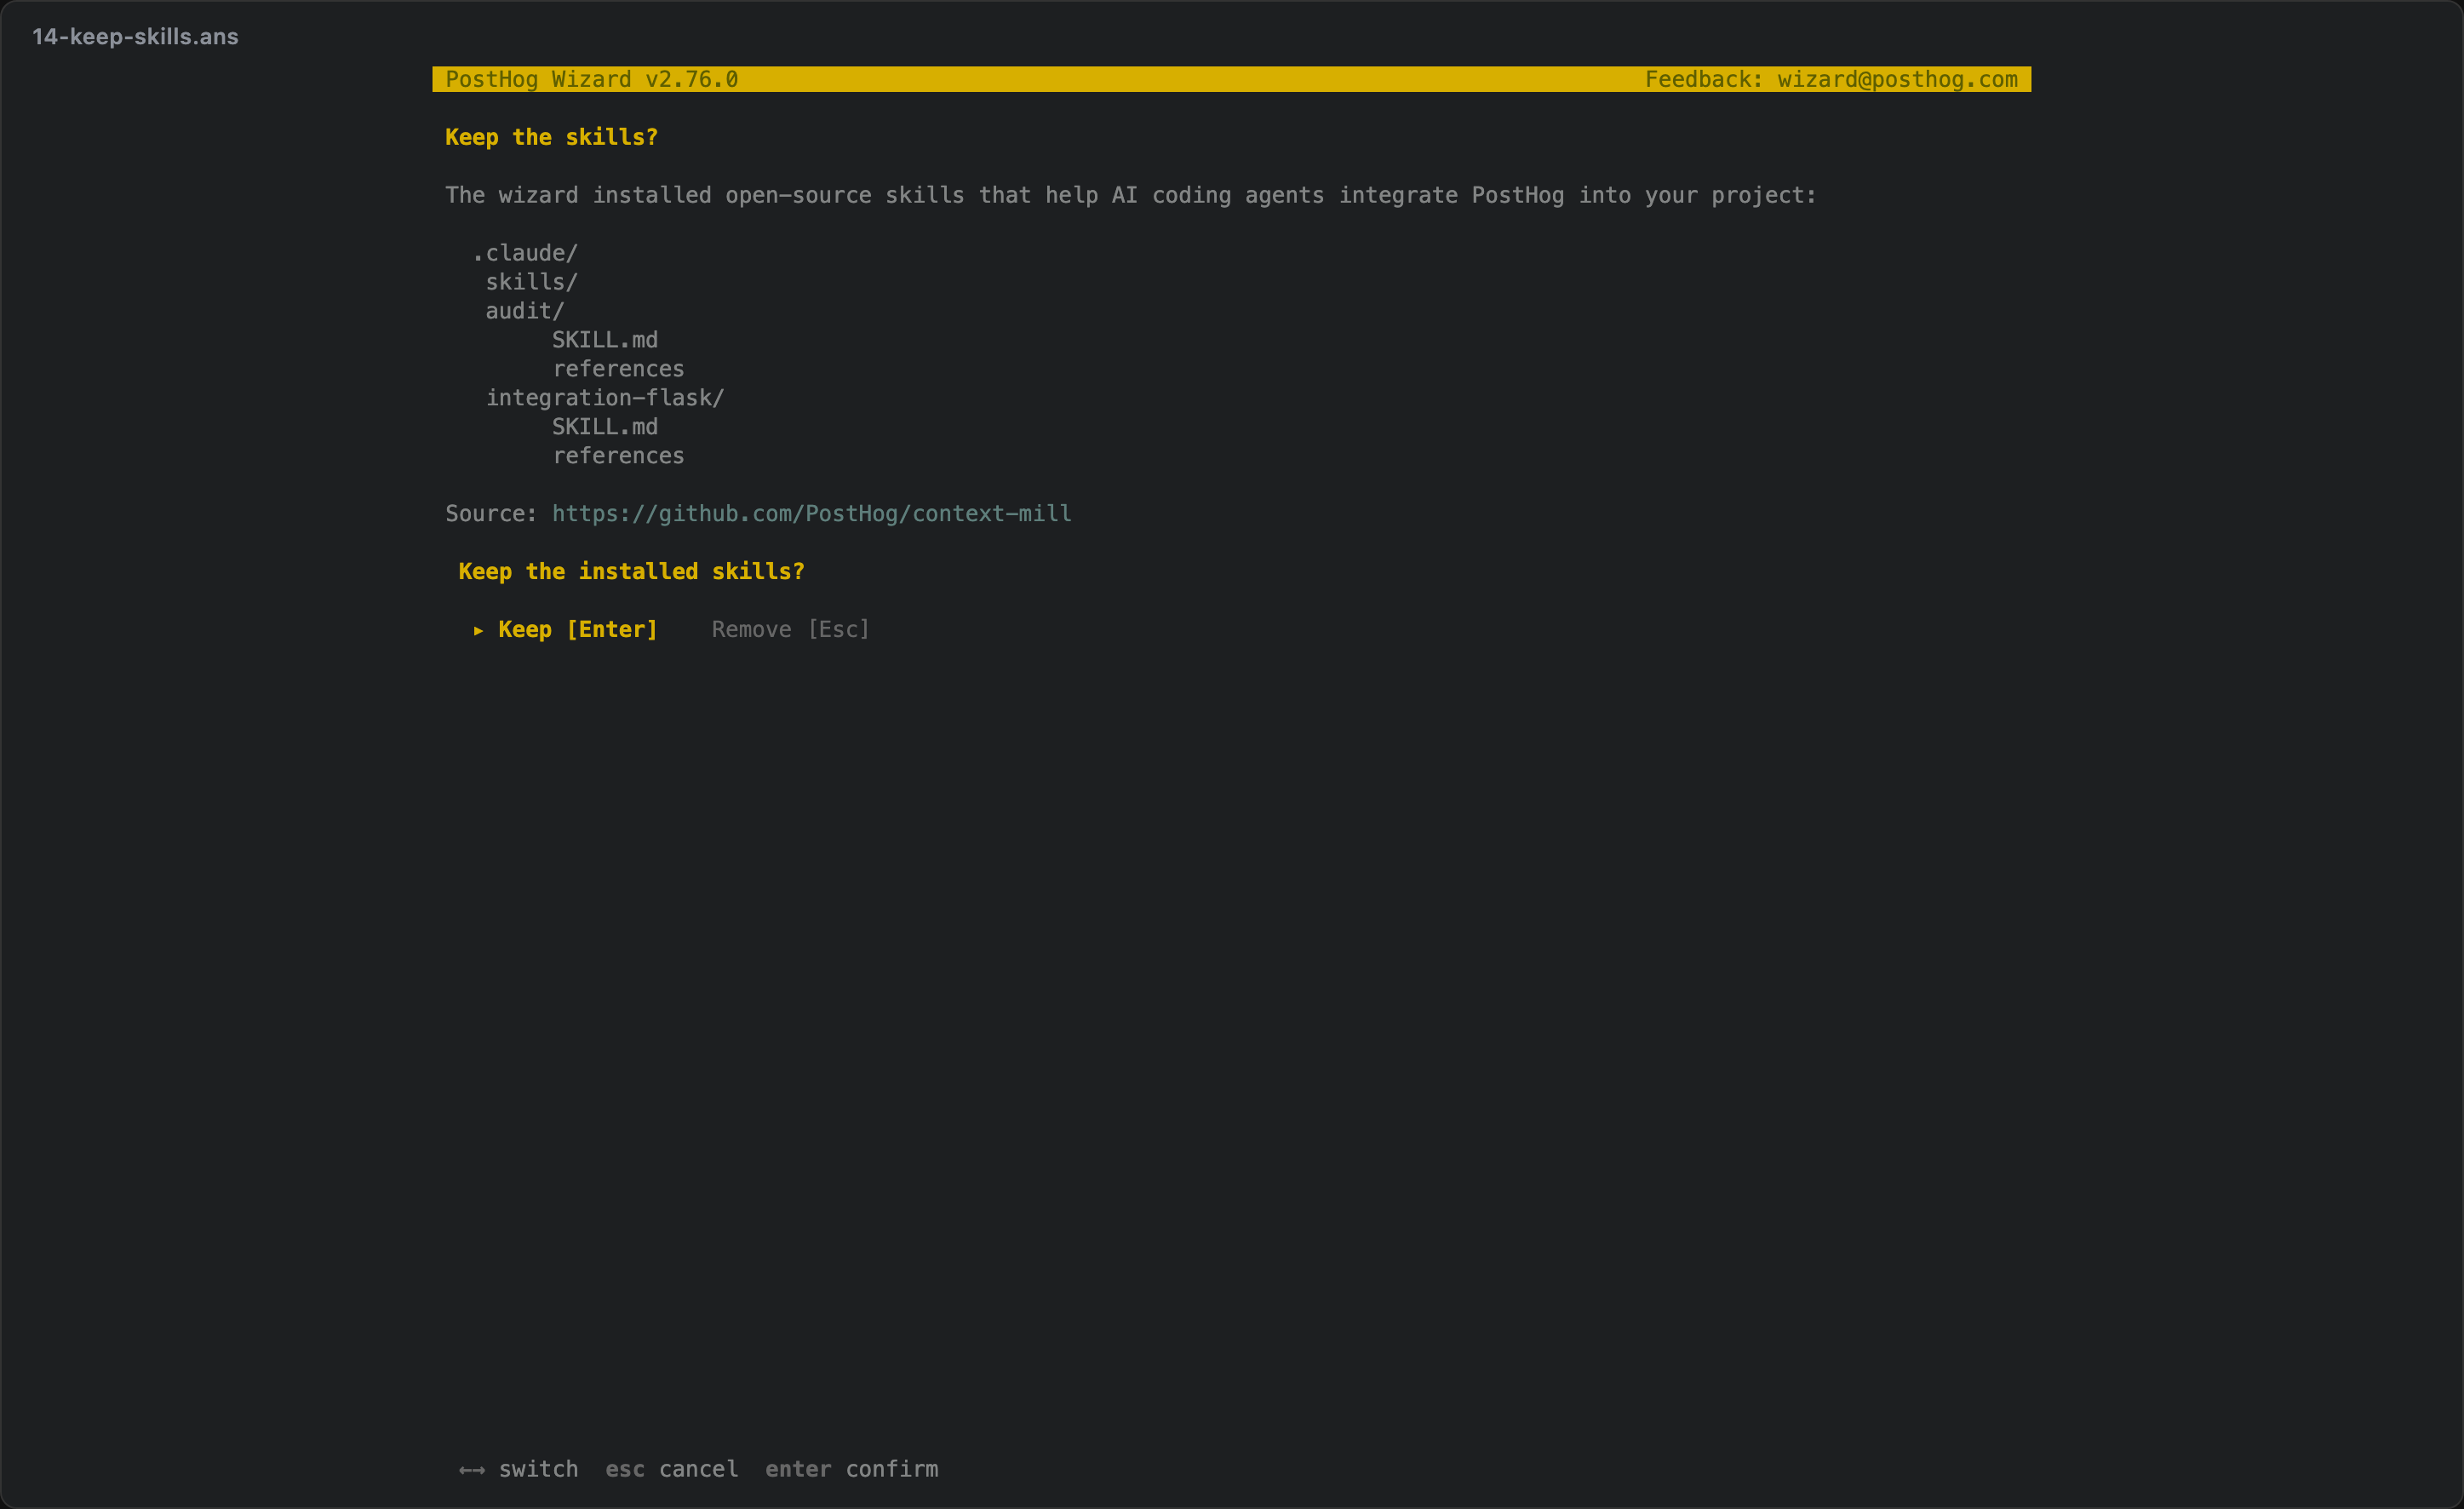
Task: Select the Keep [Enter] option
Action: pos(578,629)
